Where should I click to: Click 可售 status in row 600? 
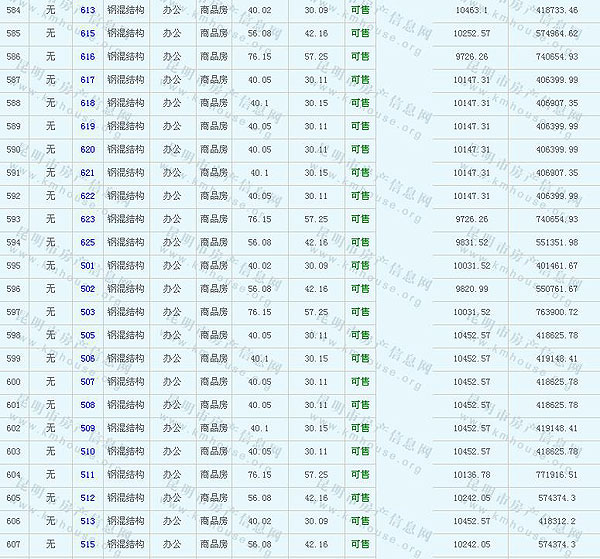point(359,382)
